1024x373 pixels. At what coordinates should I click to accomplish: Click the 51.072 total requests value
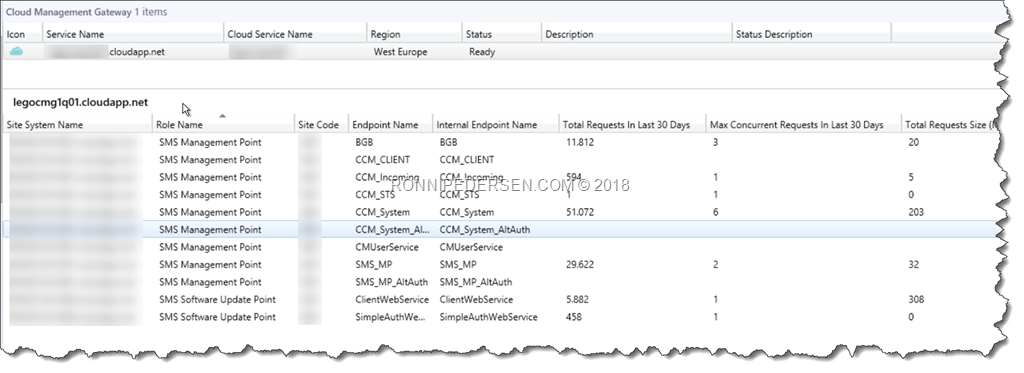(580, 212)
